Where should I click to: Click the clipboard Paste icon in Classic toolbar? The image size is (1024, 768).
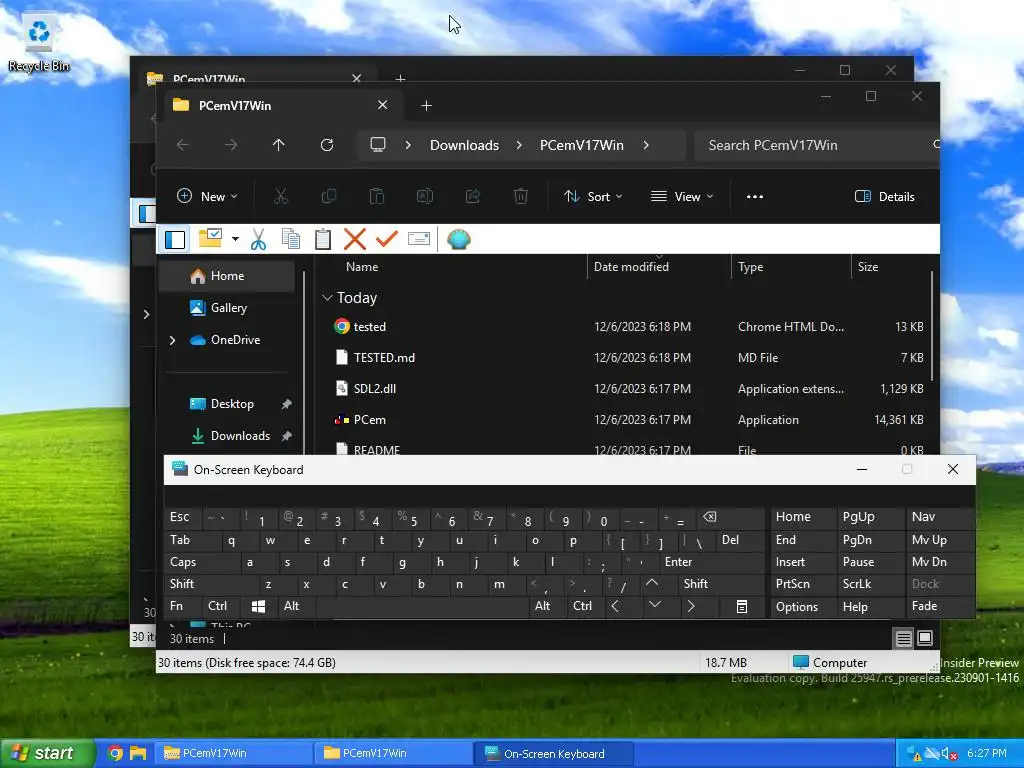coord(323,240)
